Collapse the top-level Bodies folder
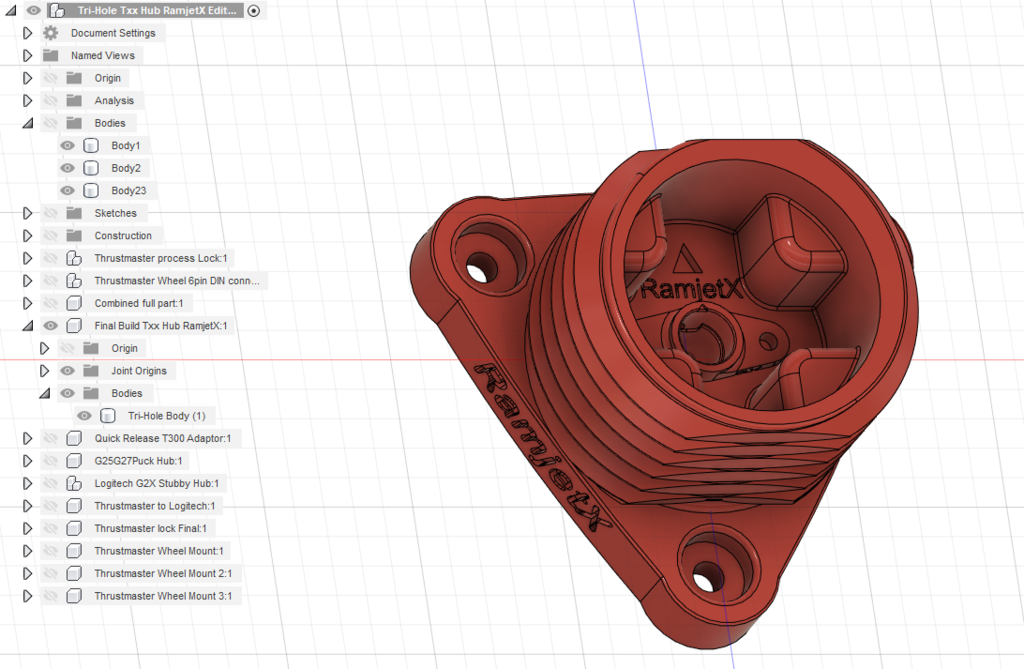 coord(28,123)
